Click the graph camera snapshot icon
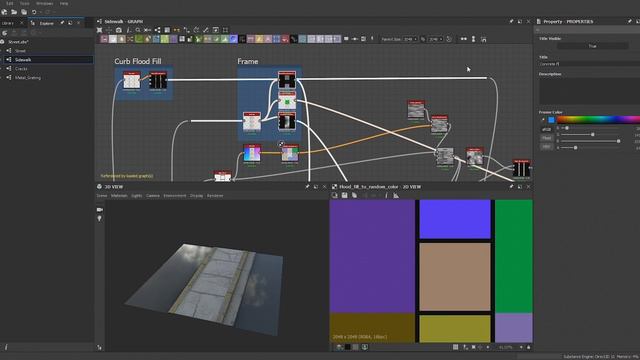Viewport: 640px width, 360px height. click(119, 30)
